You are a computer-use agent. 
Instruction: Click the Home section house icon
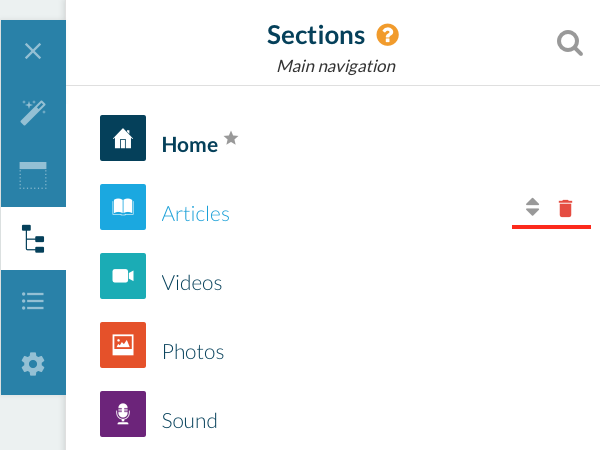(x=123, y=139)
